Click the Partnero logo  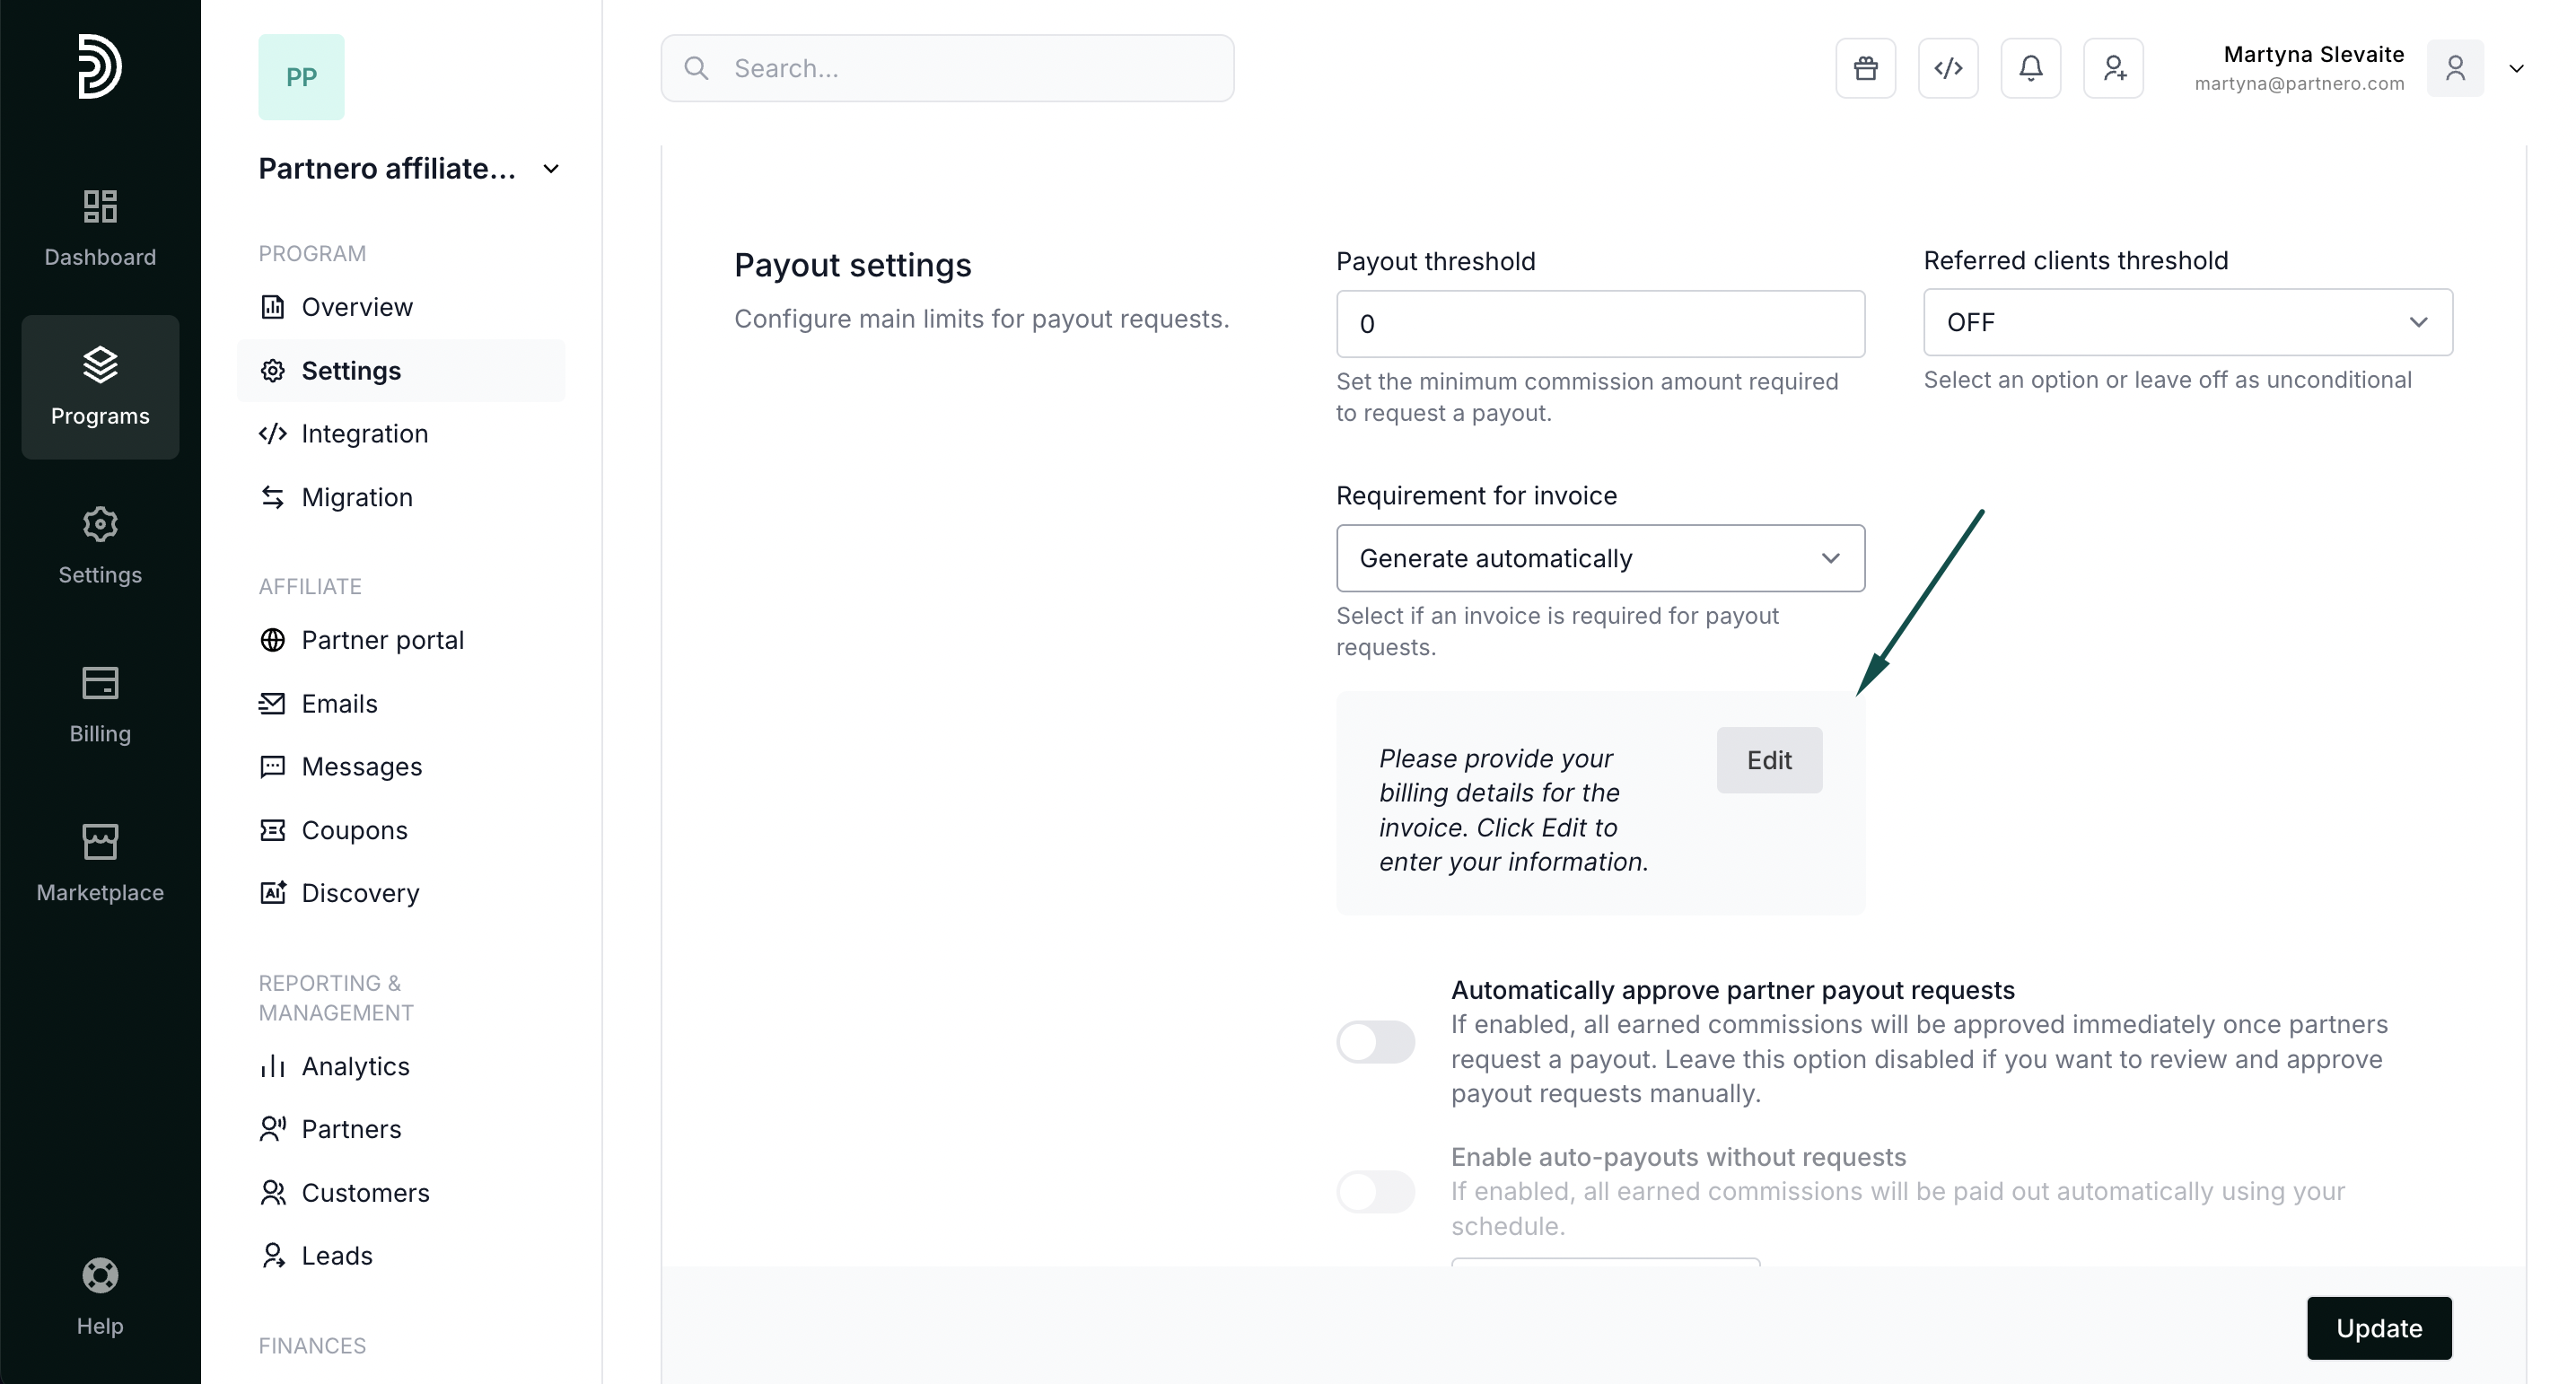click(100, 66)
